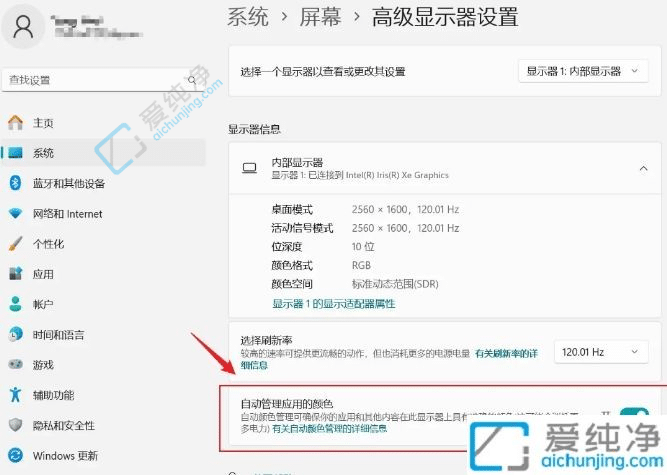Click the 查找设置 search field
The width and height of the screenshot is (667, 475).
[103, 80]
